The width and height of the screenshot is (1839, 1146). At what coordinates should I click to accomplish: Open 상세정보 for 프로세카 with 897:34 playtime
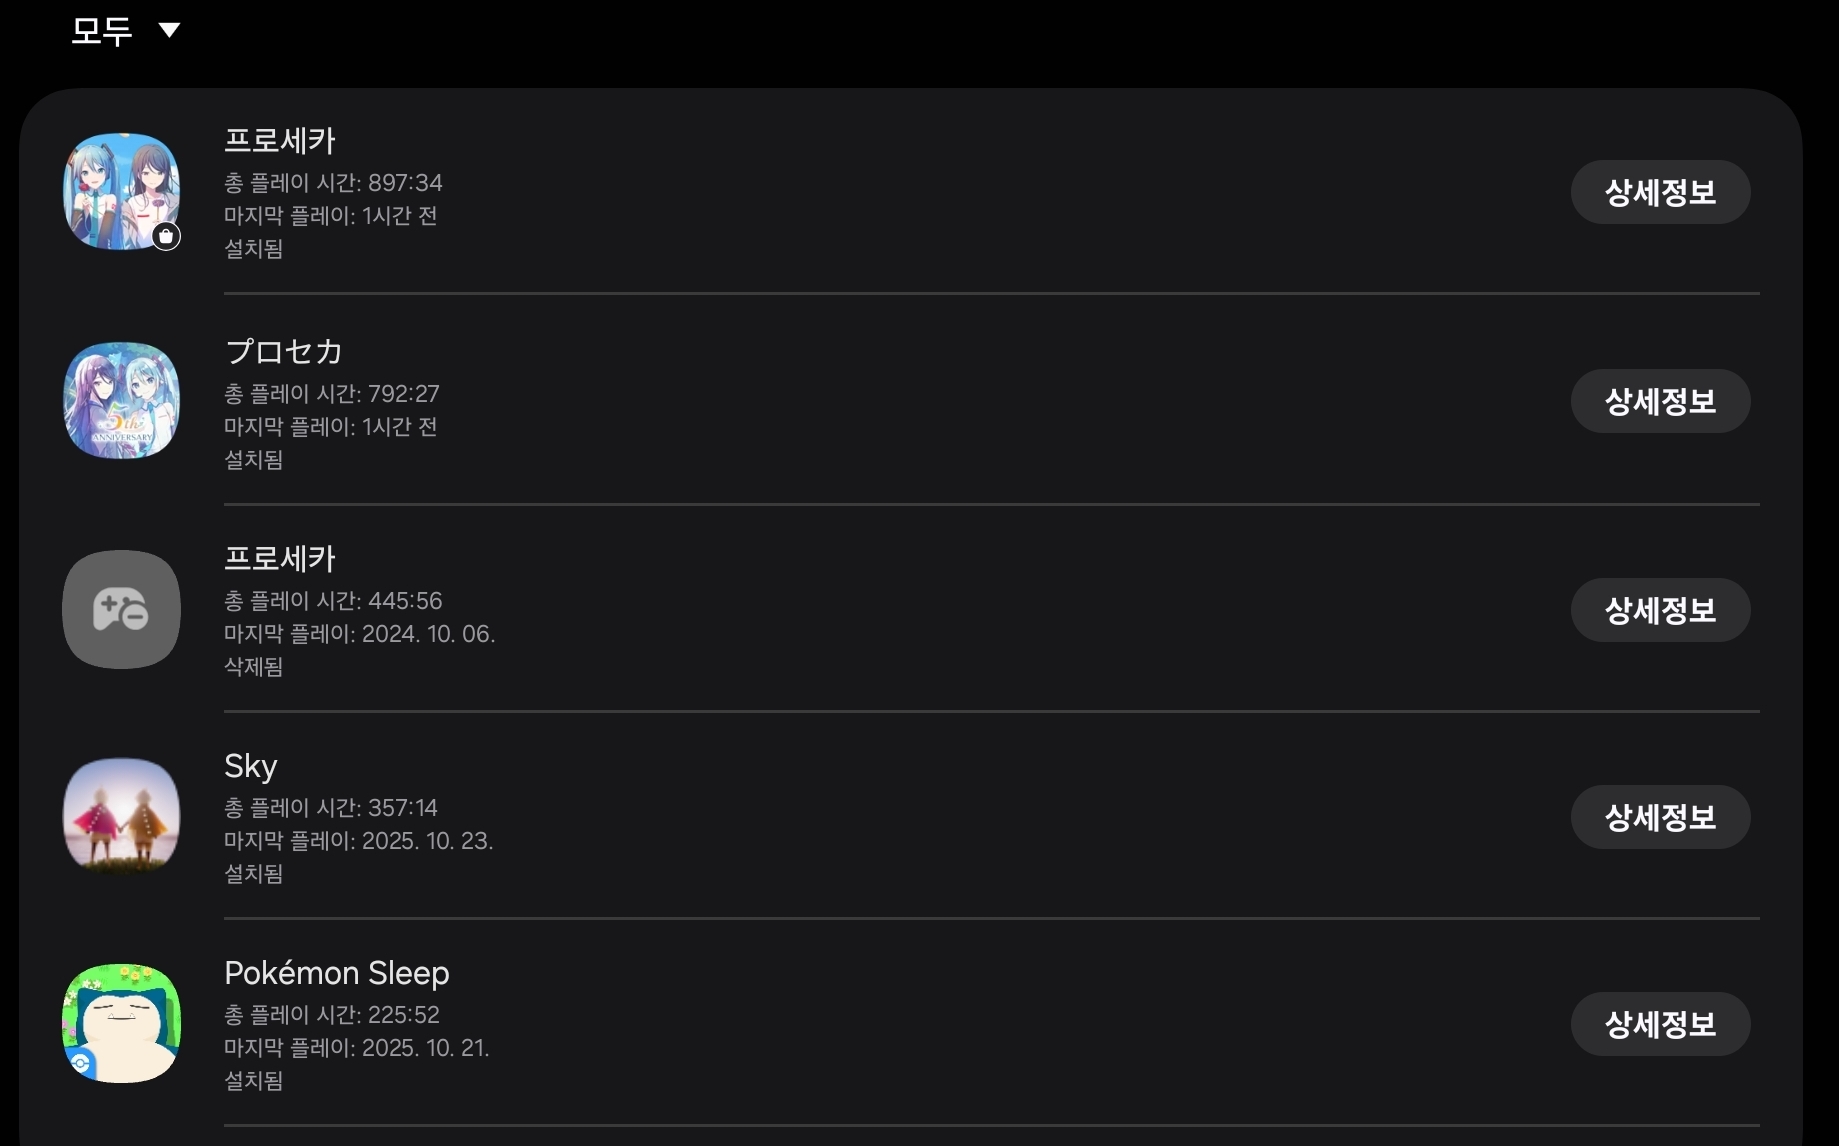click(1659, 192)
